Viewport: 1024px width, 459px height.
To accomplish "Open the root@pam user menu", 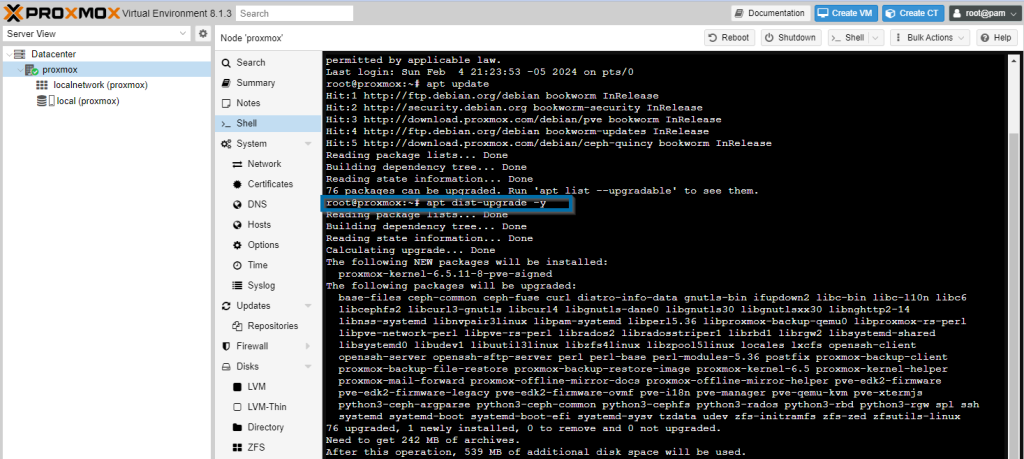I will tap(984, 13).
